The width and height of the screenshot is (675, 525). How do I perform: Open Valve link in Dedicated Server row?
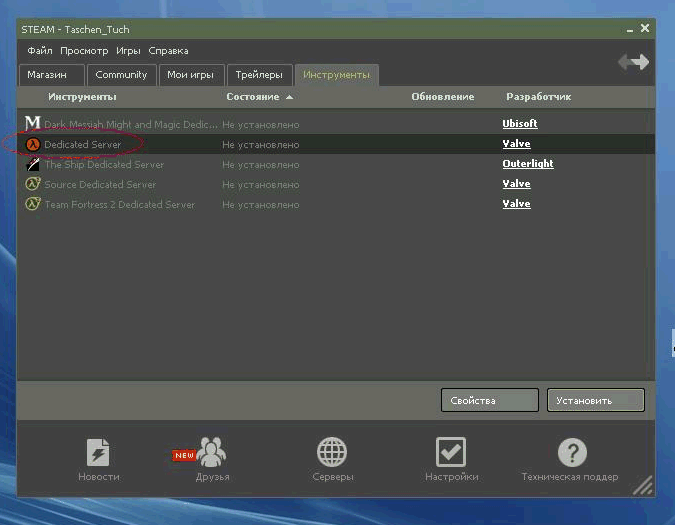516,144
